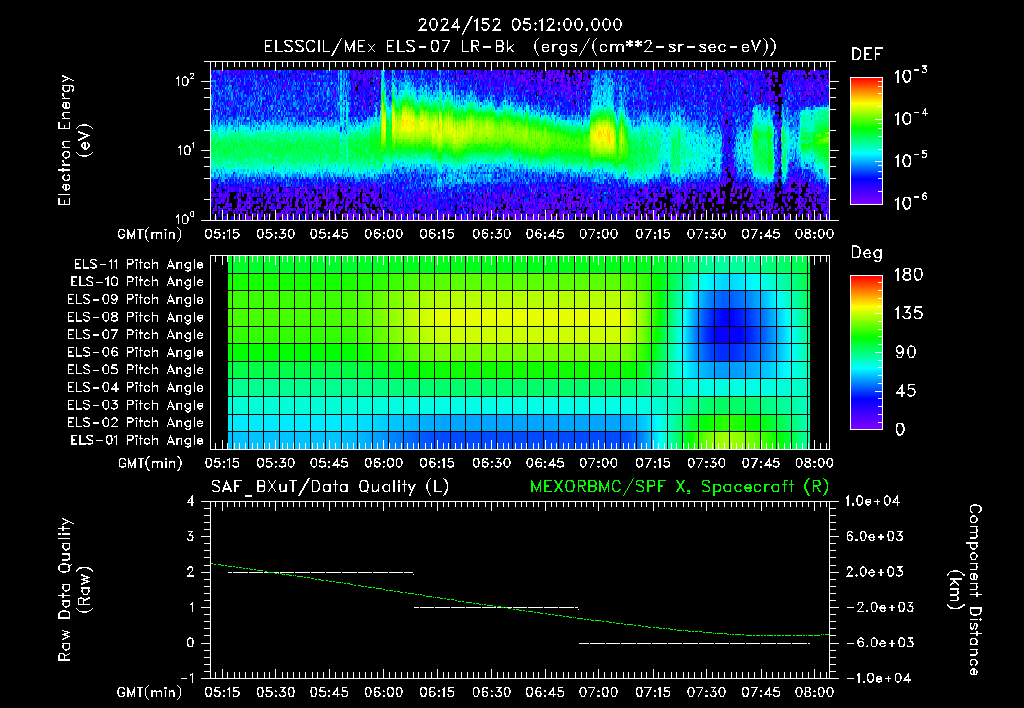
Task: Click 06:00 tick under the electron spectrogram
Action: (383, 234)
